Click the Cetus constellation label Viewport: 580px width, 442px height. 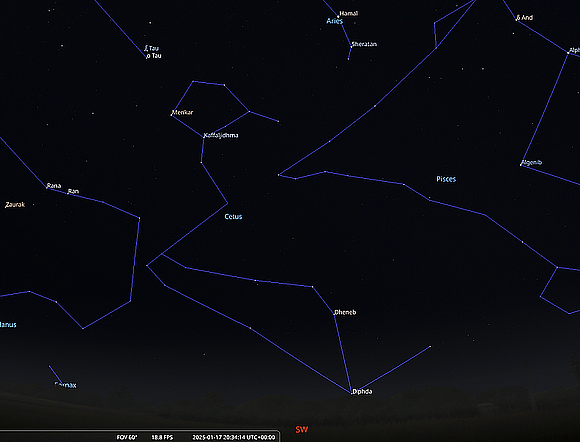pos(233,216)
